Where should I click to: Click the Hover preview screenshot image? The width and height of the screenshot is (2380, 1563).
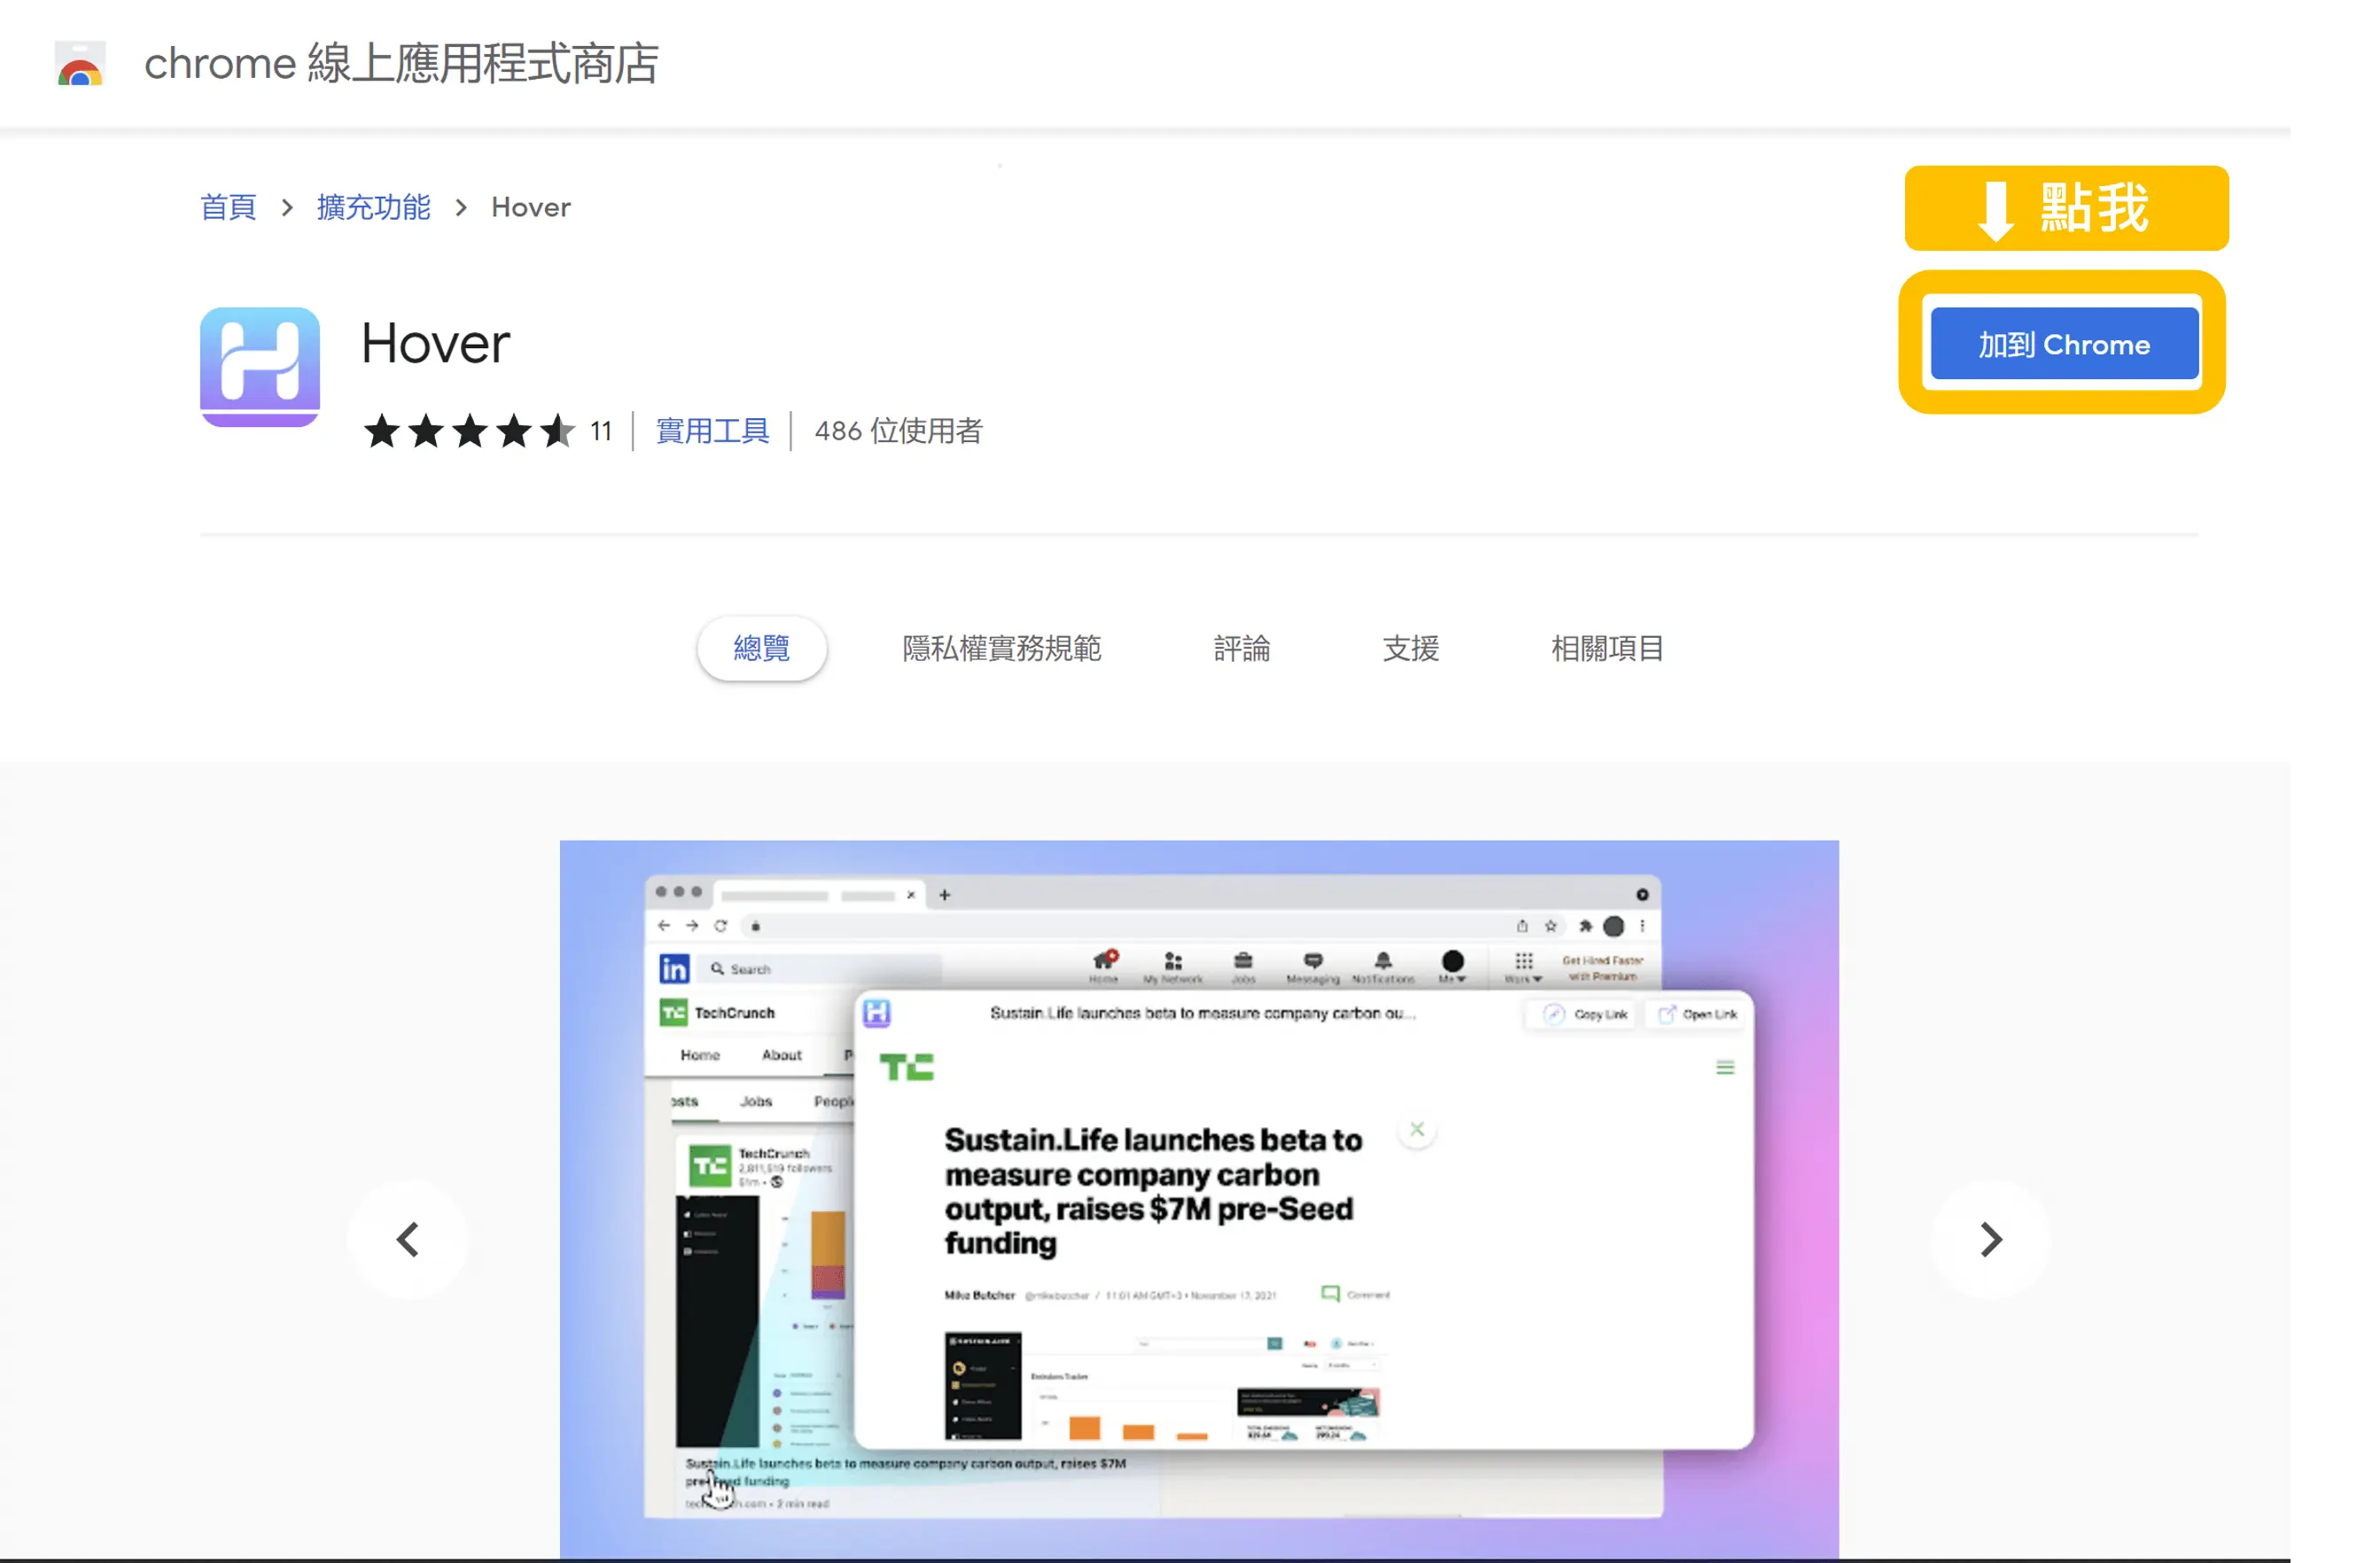click(x=1199, y=1199)
